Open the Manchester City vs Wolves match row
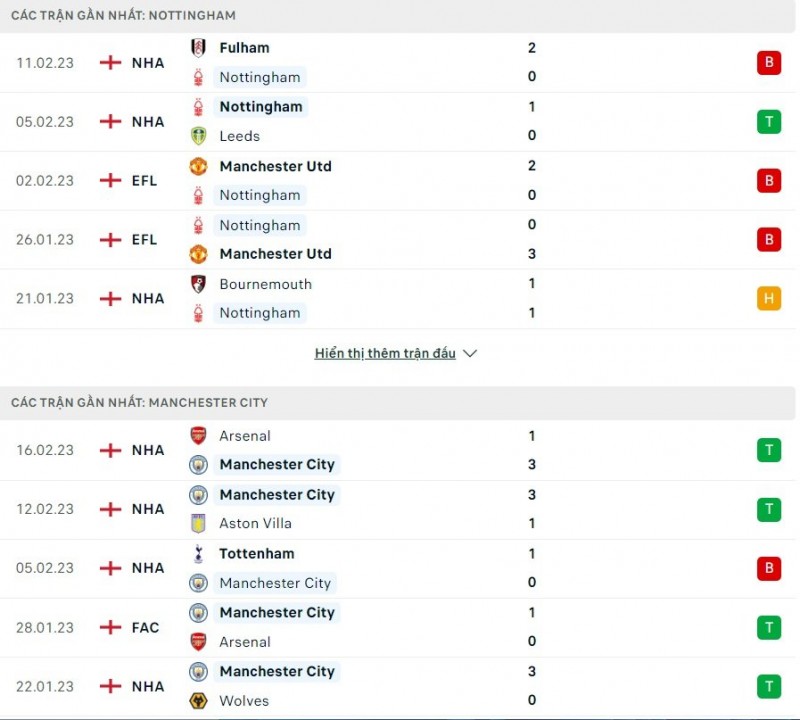 400,686
